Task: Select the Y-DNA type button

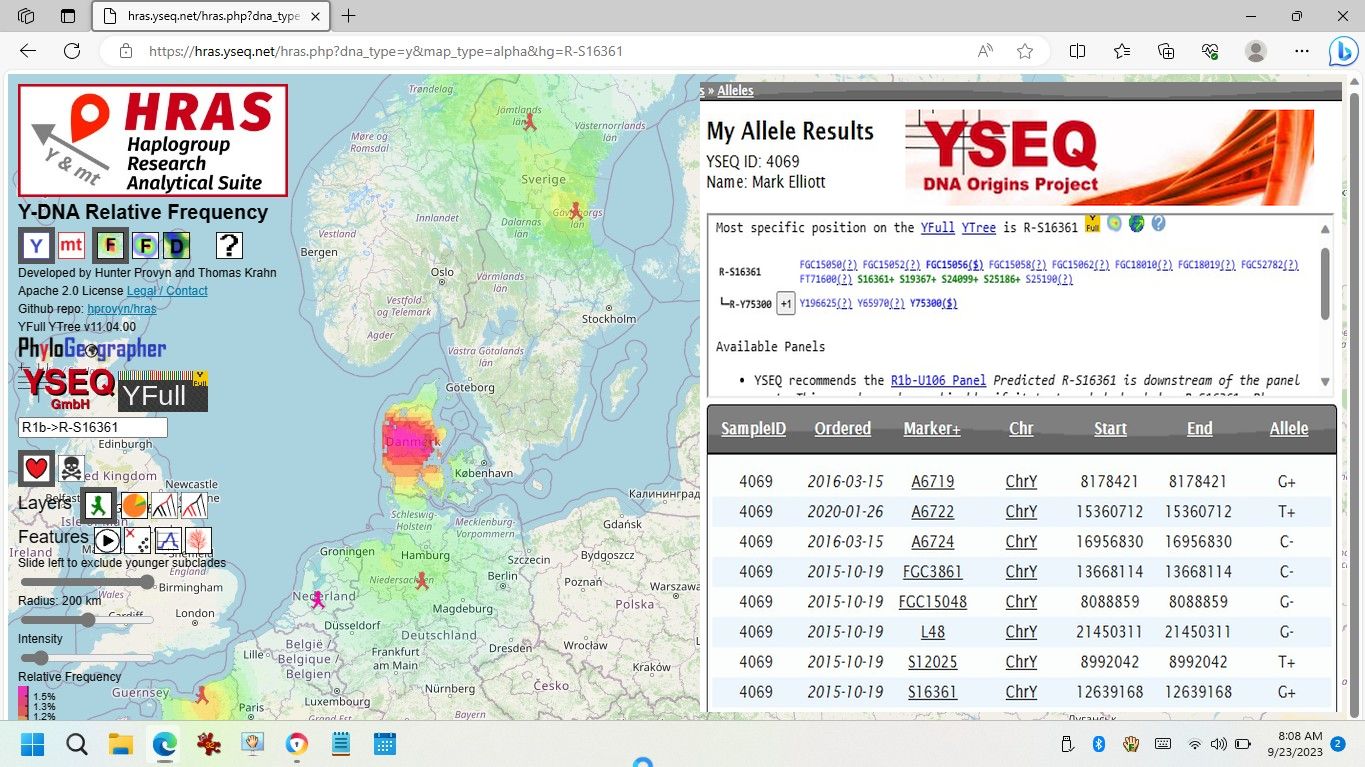Action: pos(36,245)
